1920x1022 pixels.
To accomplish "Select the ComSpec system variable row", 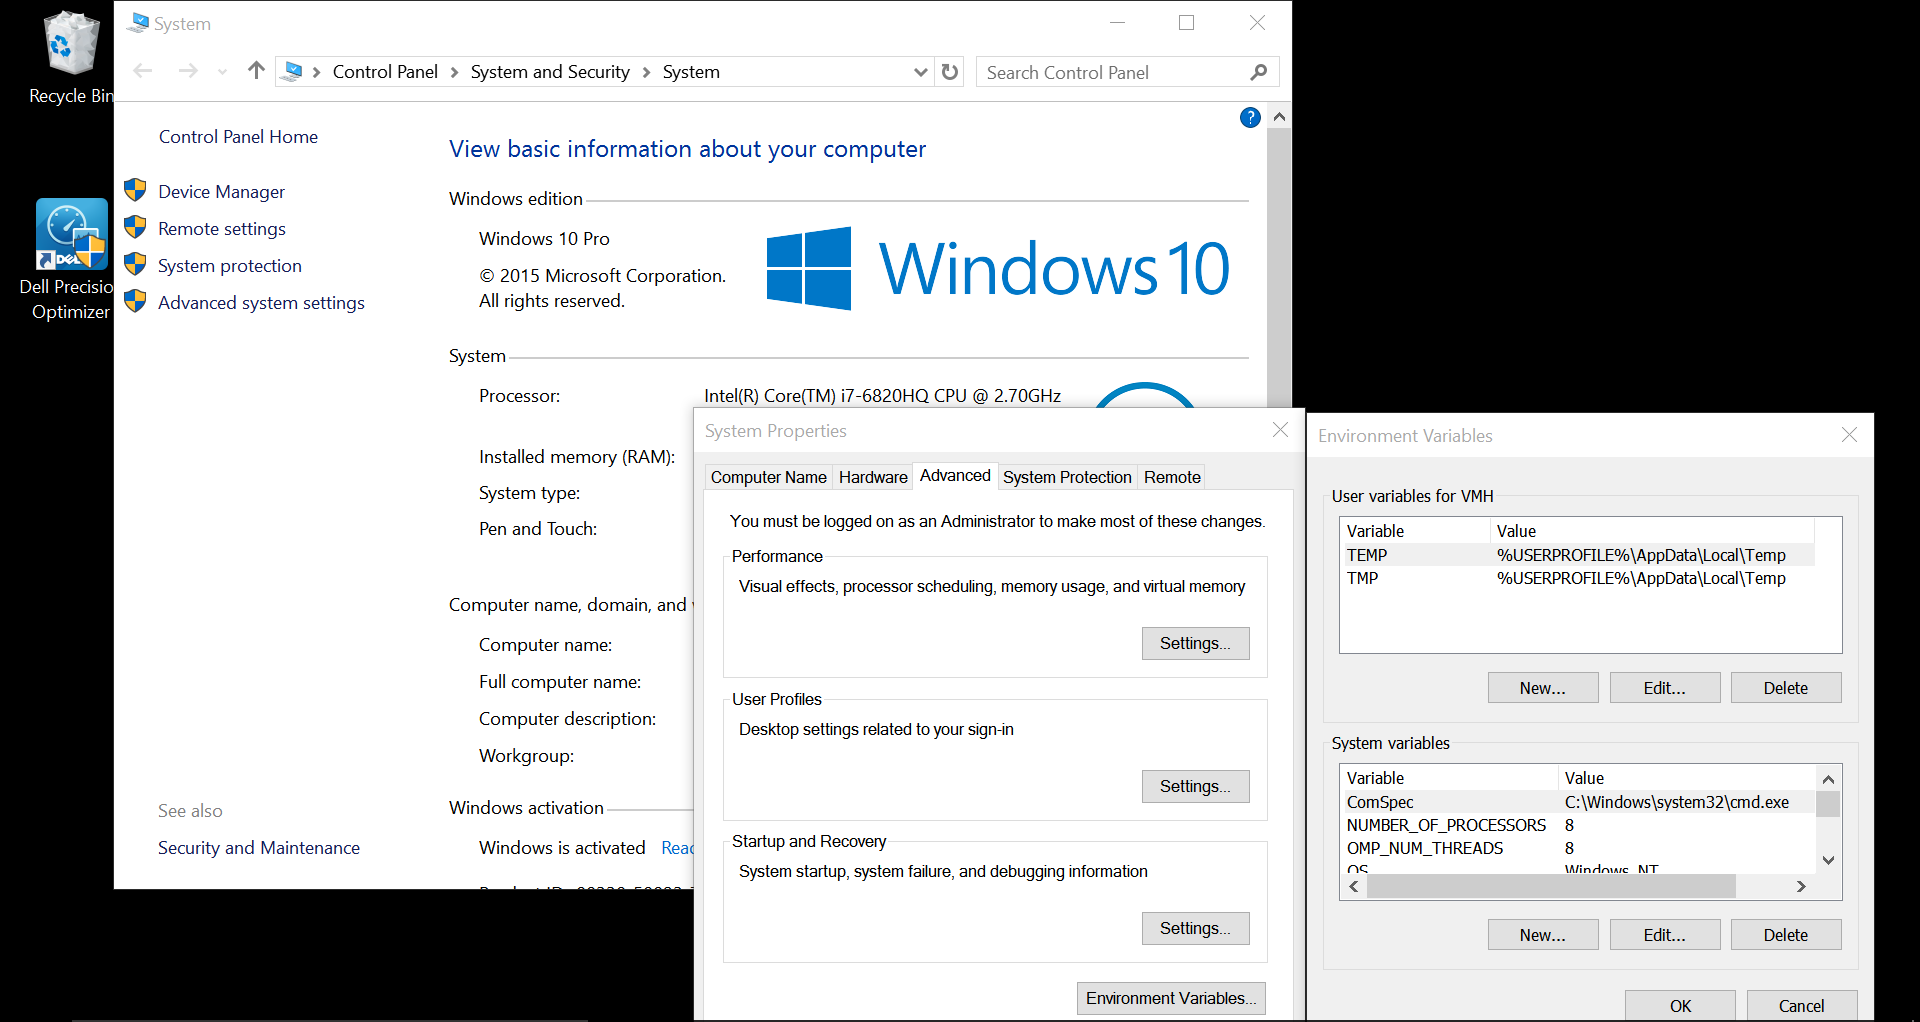I will (x=1577, y=802).
